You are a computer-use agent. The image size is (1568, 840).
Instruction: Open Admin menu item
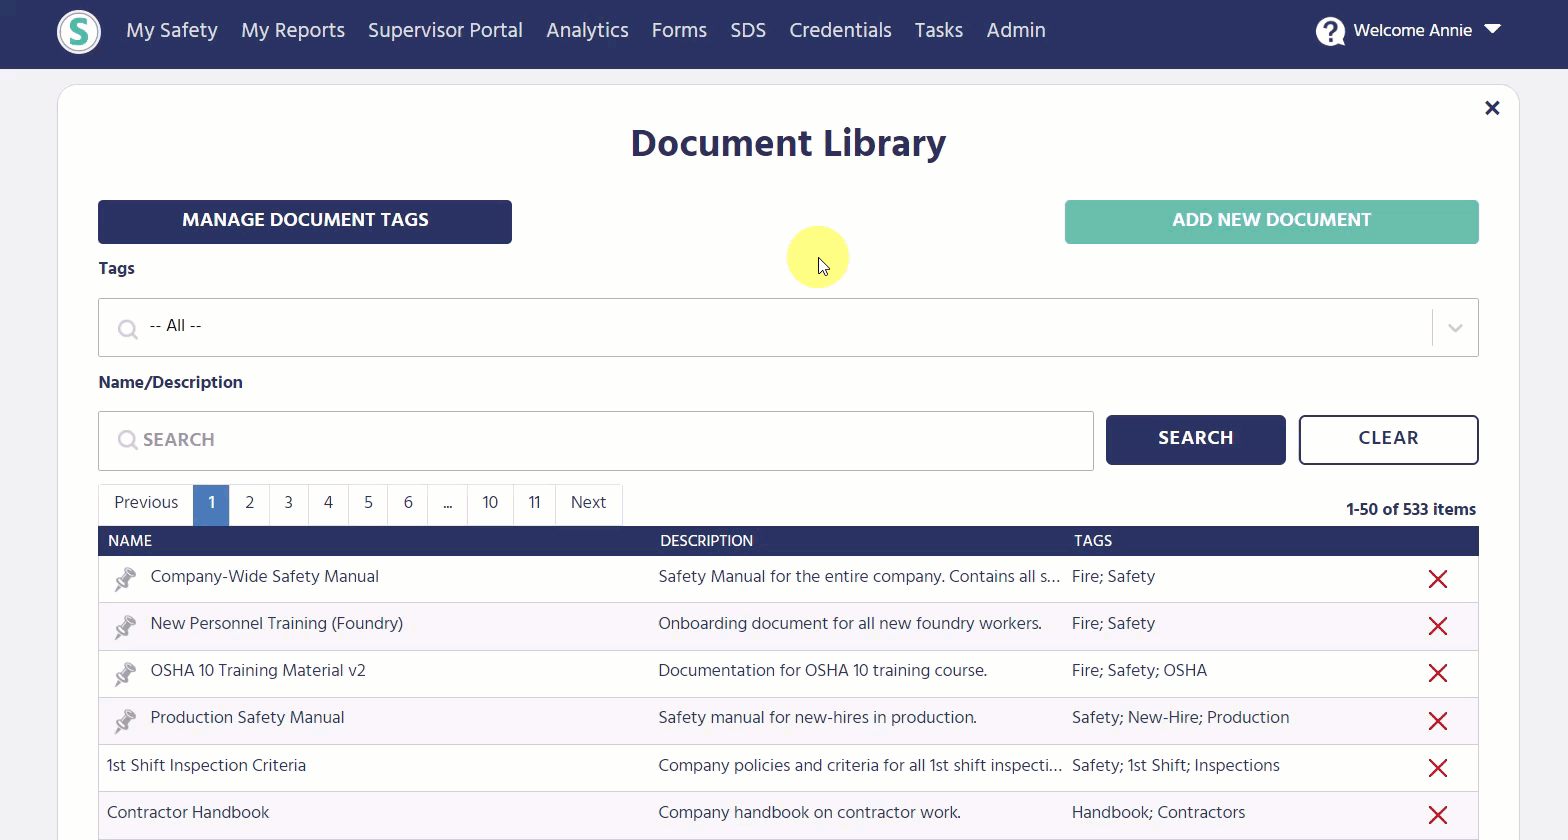[x=1016, y=30]
